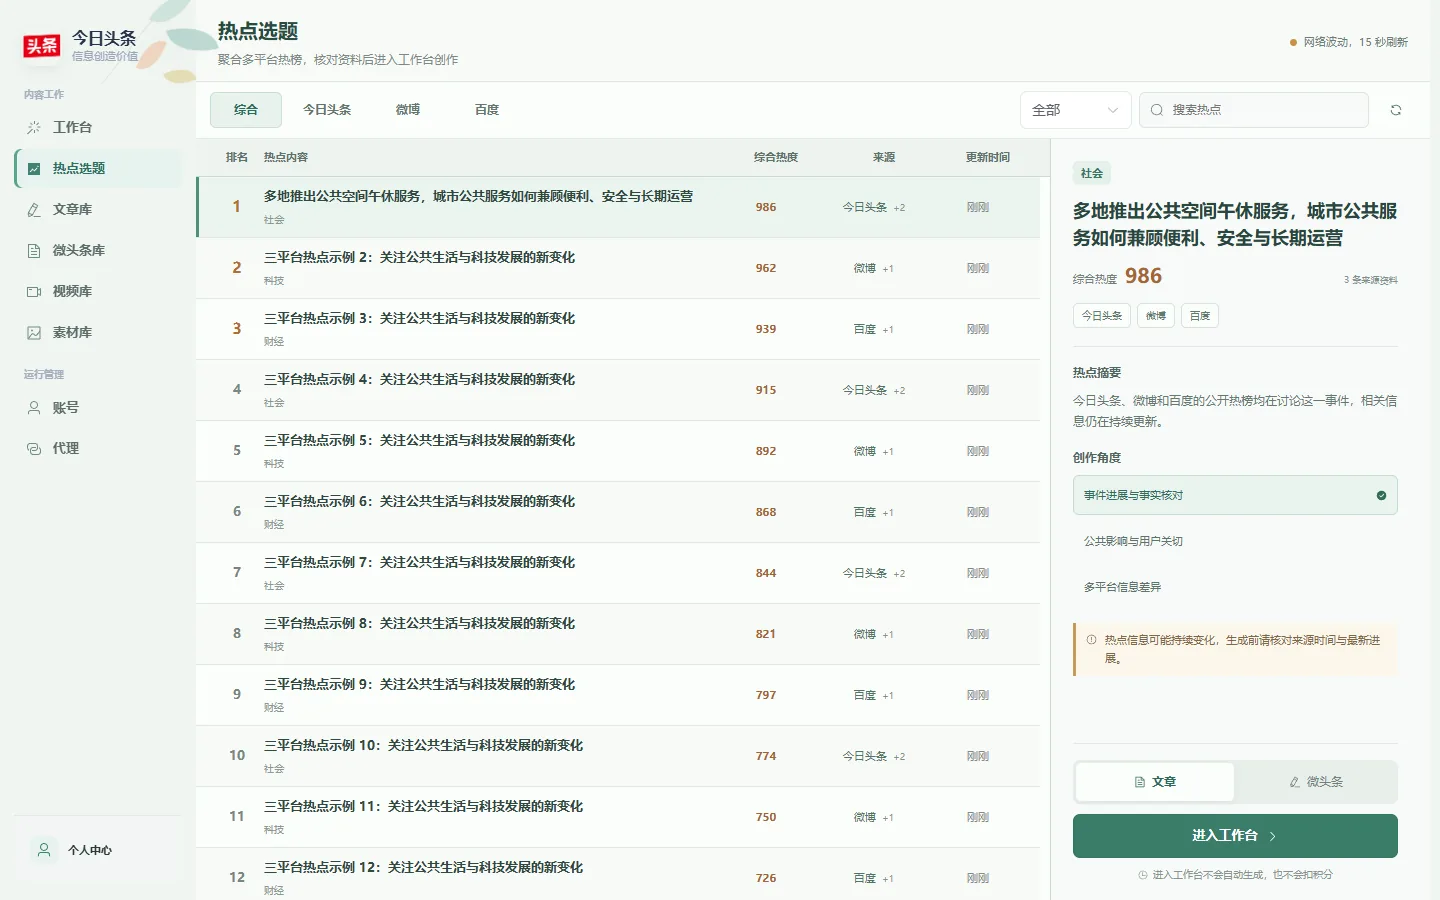Select 三平台热点示例 9 row
Screen dimensions: 1440x900
click(x=618, y=695)
